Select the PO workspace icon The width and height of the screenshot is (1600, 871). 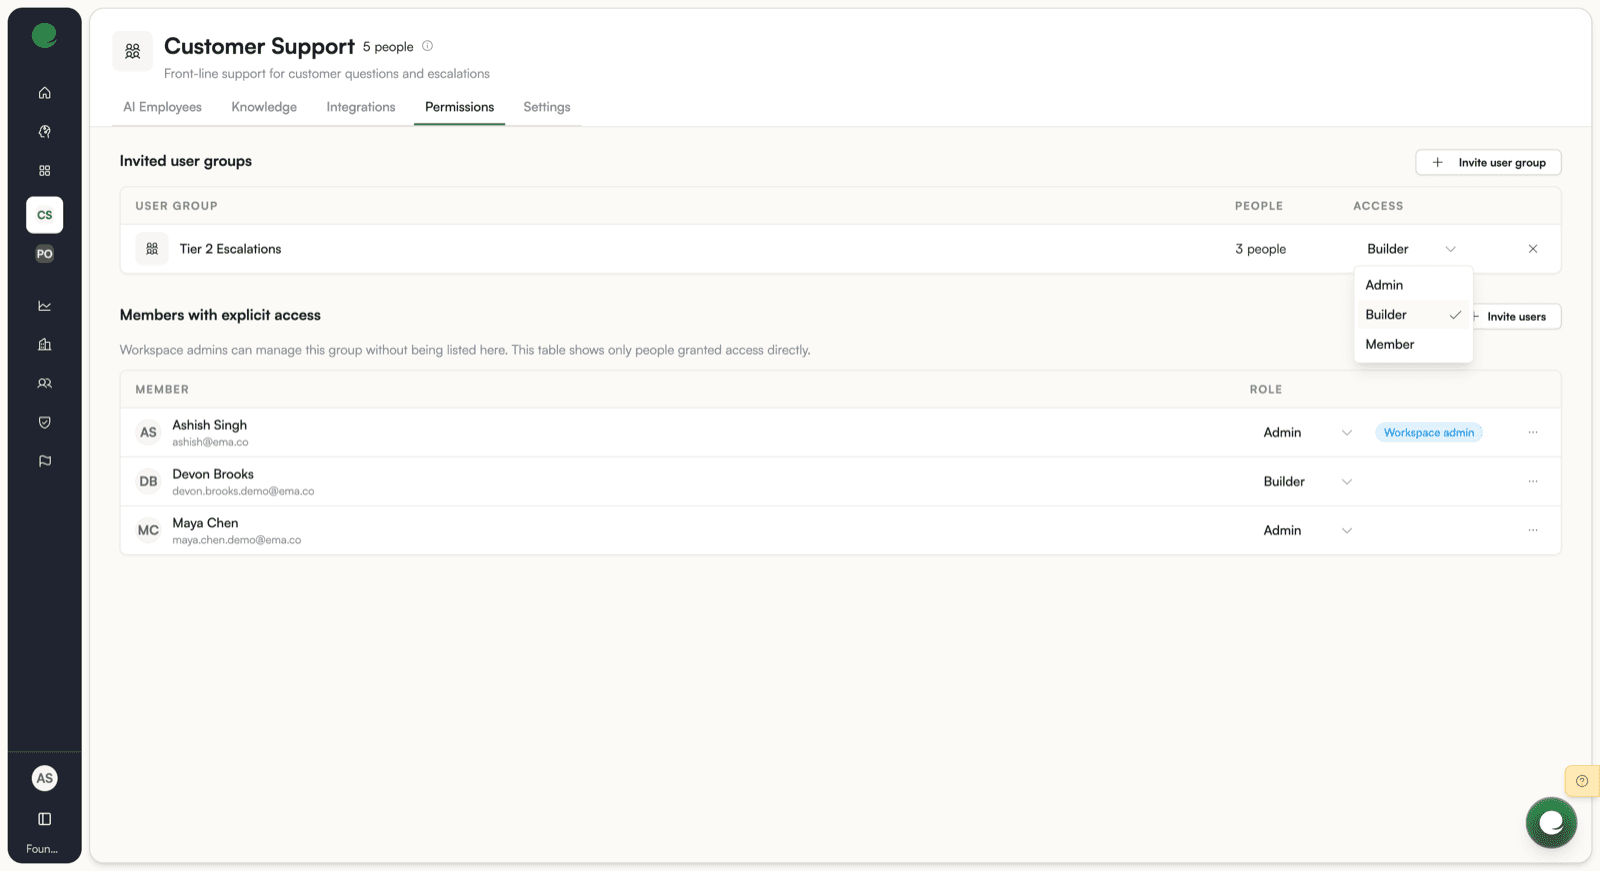pos(45,254)
